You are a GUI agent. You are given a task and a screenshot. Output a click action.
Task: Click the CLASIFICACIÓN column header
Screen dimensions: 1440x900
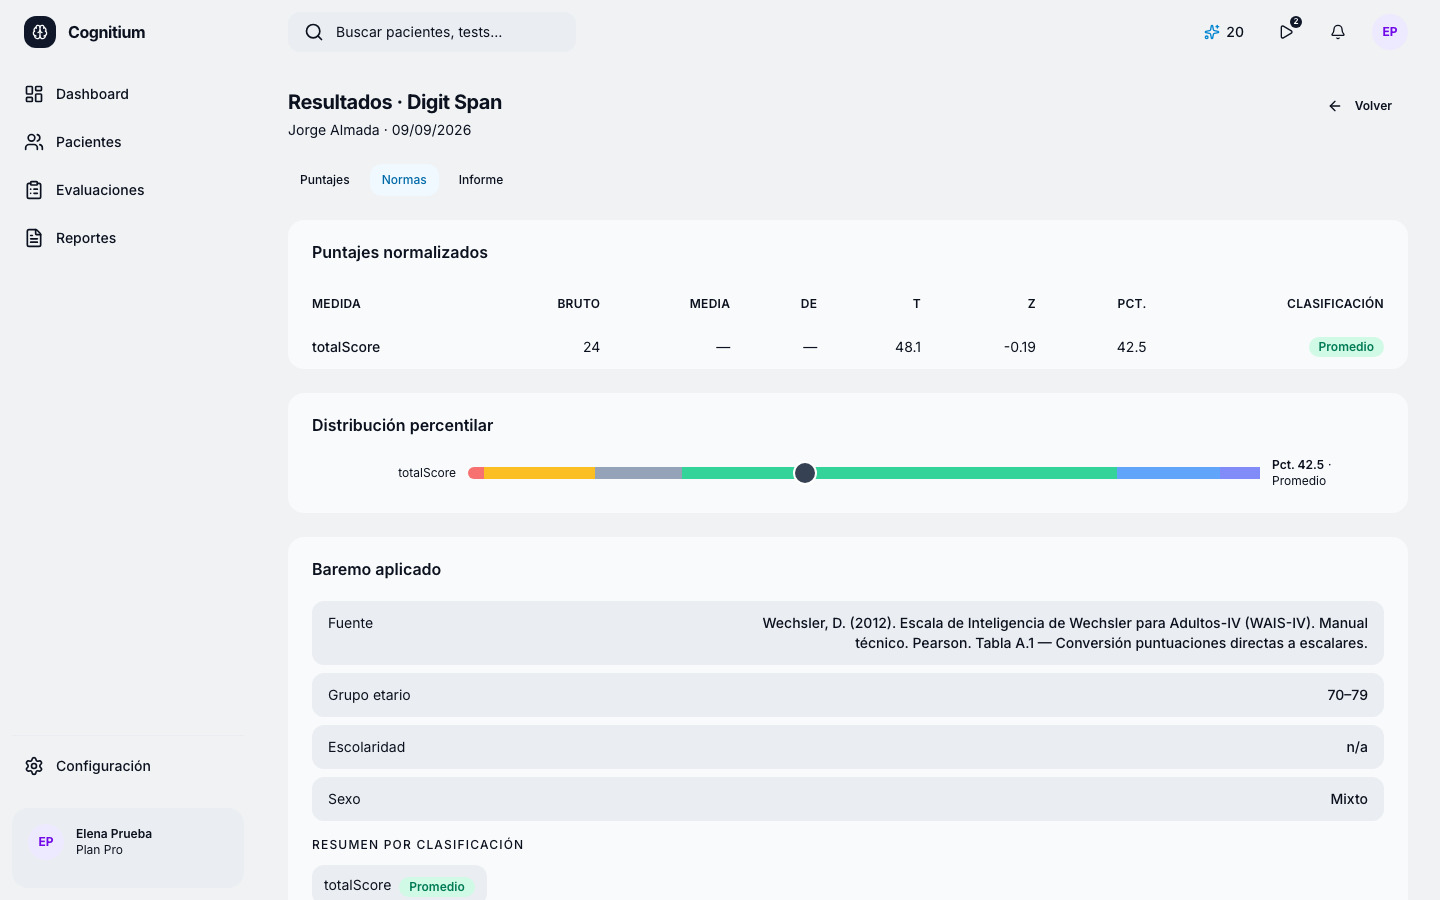[1335, 304]
